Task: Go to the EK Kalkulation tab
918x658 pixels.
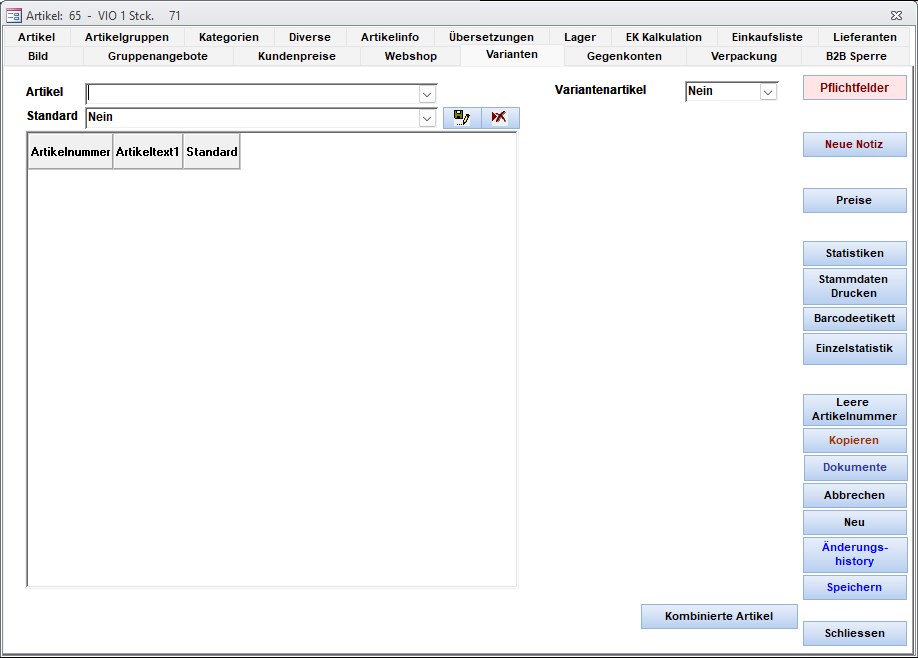Action: tap(663, 37)
